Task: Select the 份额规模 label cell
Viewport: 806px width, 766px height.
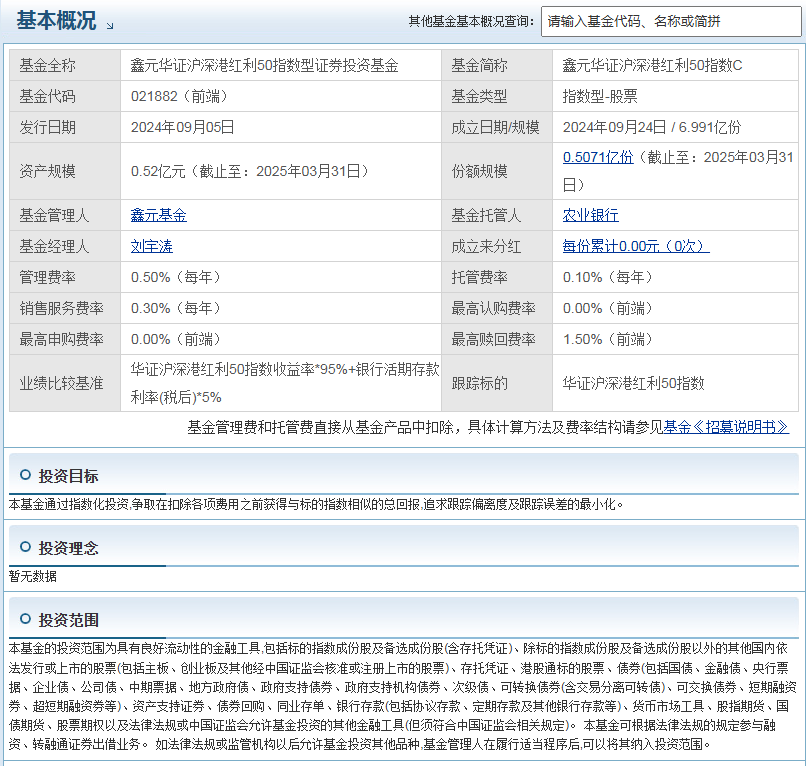Action: [x=497, y=171]
